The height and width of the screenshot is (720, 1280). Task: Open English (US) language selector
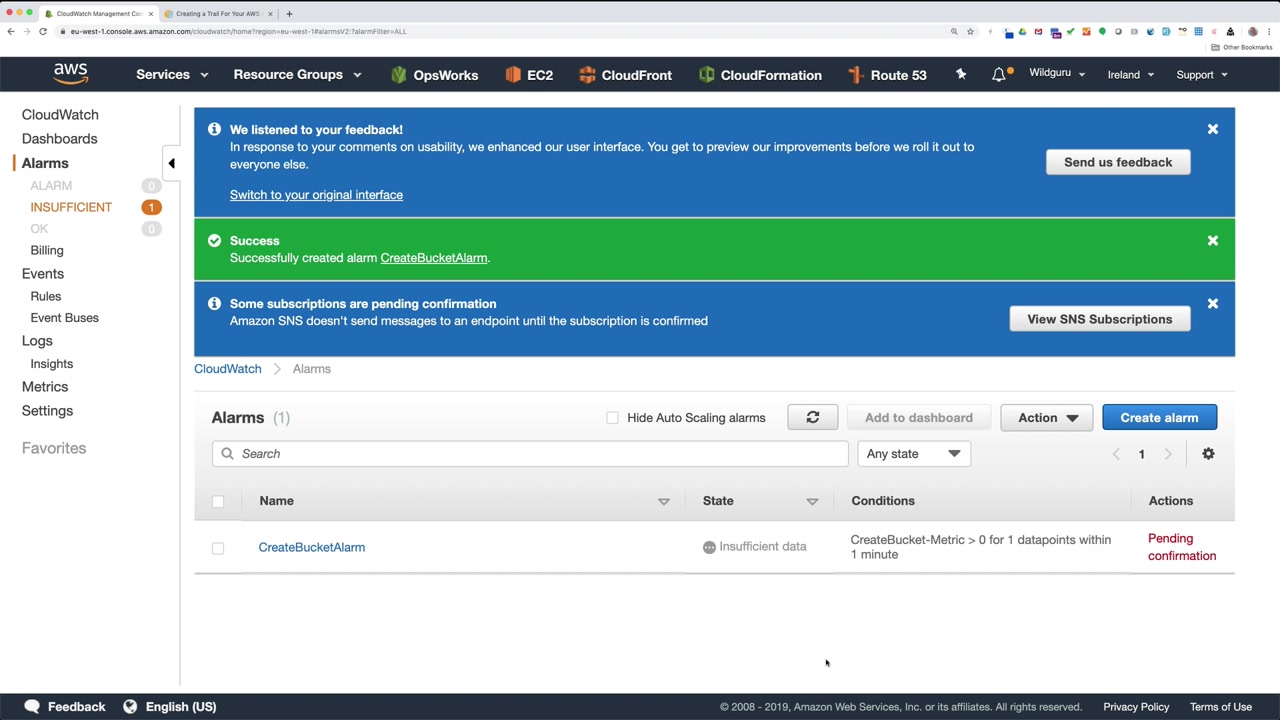click(181, 707)
